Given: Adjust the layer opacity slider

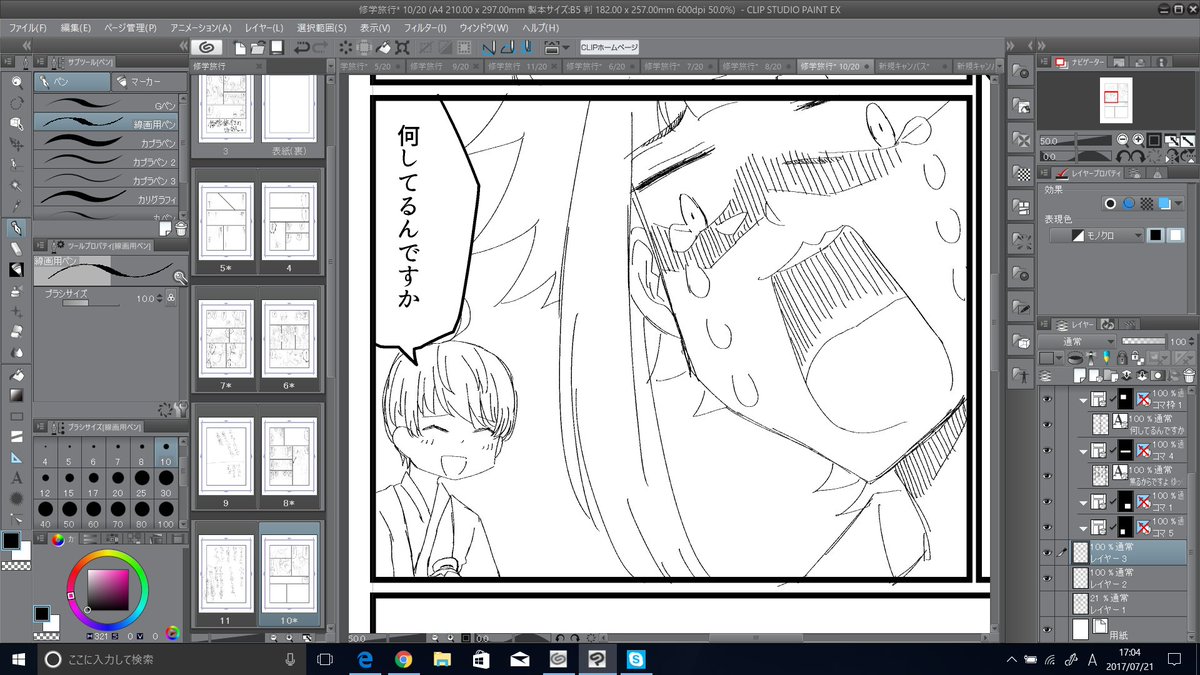Looking at the screenshot, I should tap(1143, 341).
